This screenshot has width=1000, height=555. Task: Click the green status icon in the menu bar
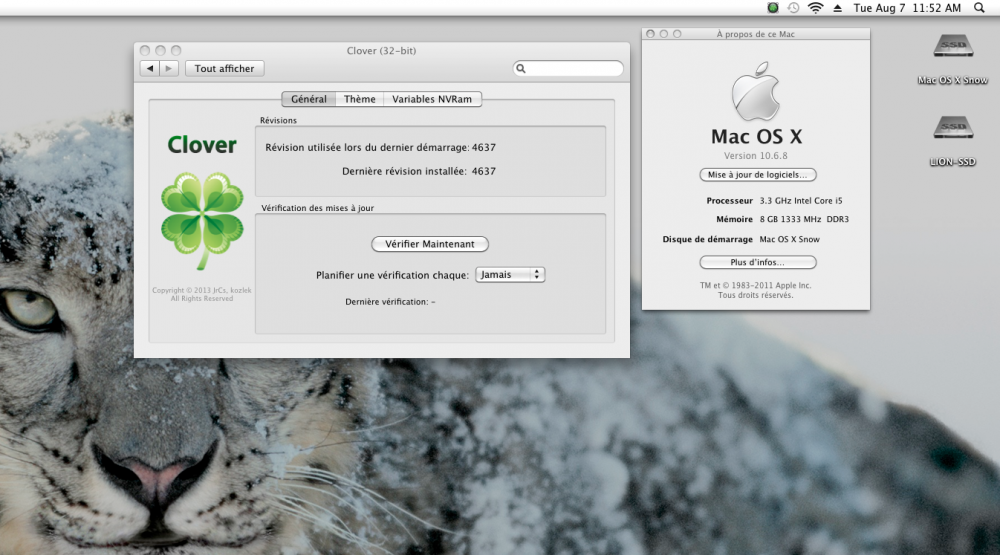pyautogui.click(x=772, y=8)
